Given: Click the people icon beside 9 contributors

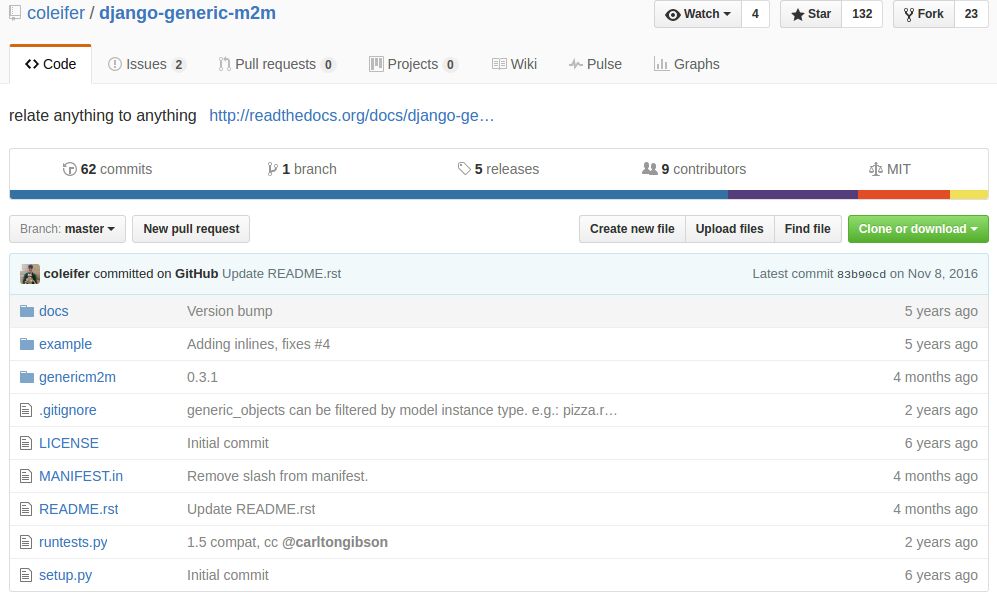Looking at the screenshot, I should (649, 168).
